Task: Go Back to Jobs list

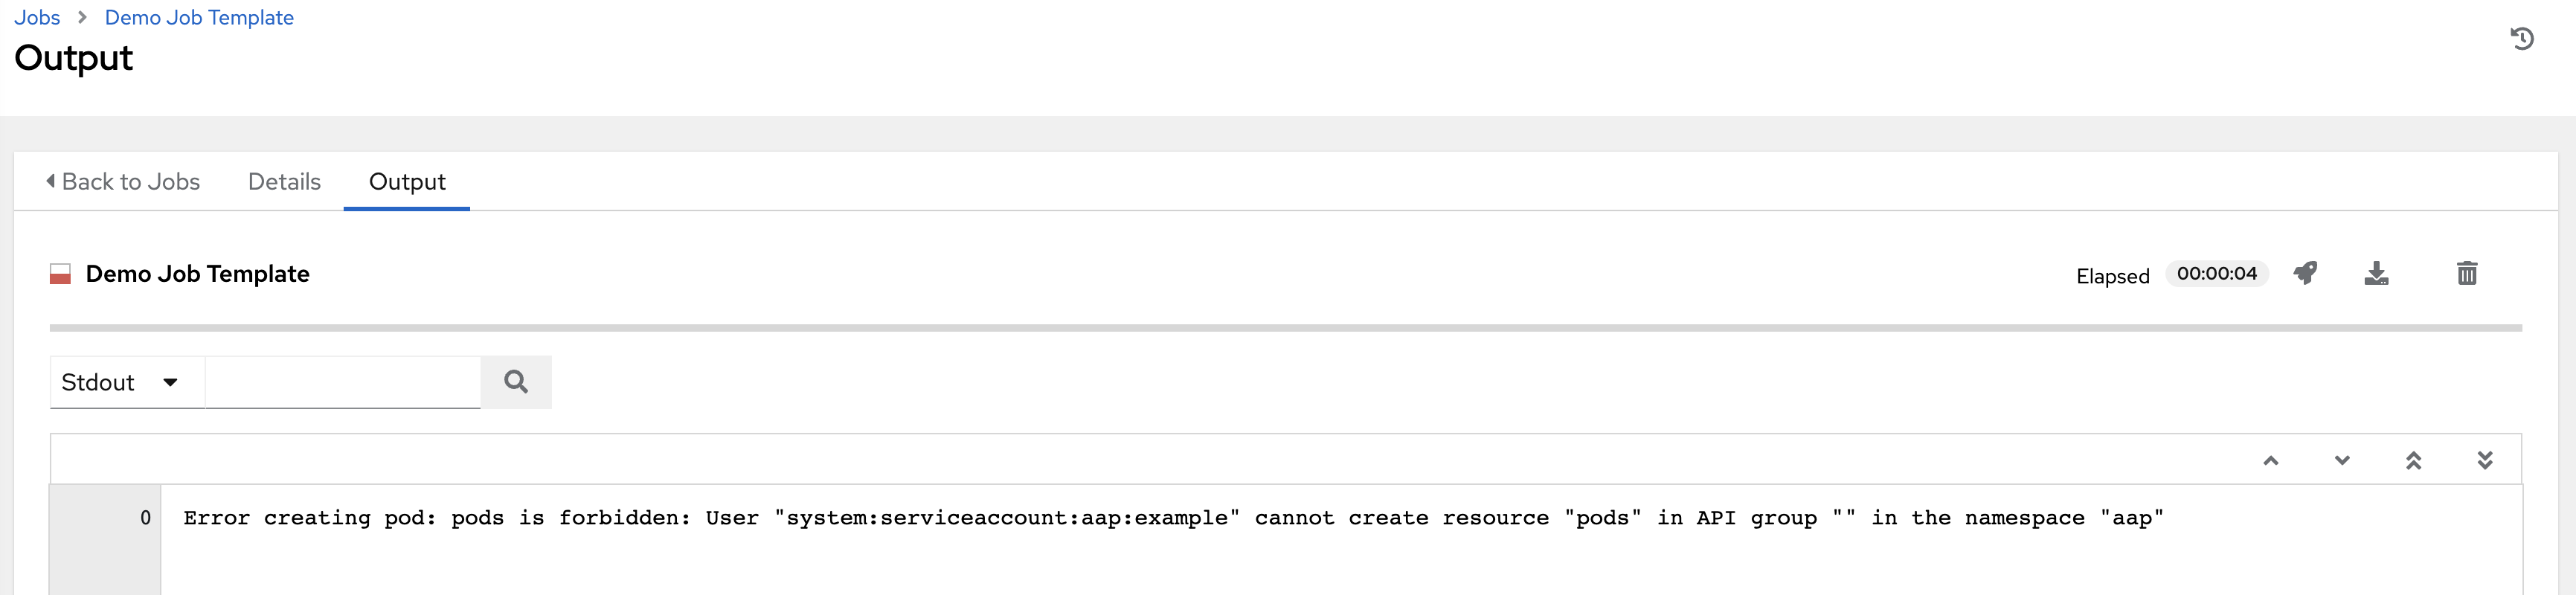Action: [123, 182]
